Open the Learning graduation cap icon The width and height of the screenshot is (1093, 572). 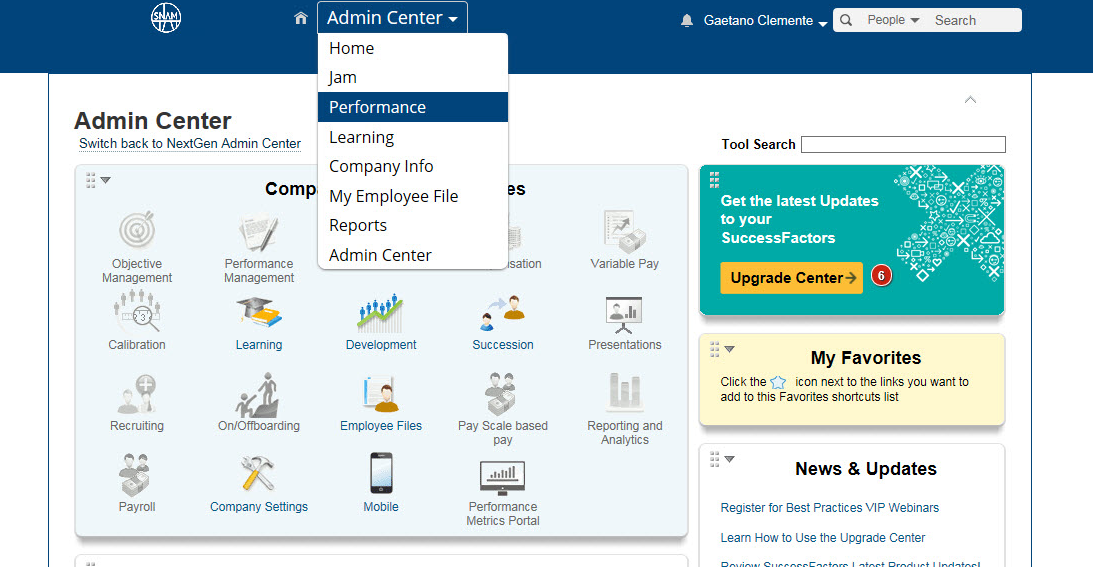coord(259,312)
